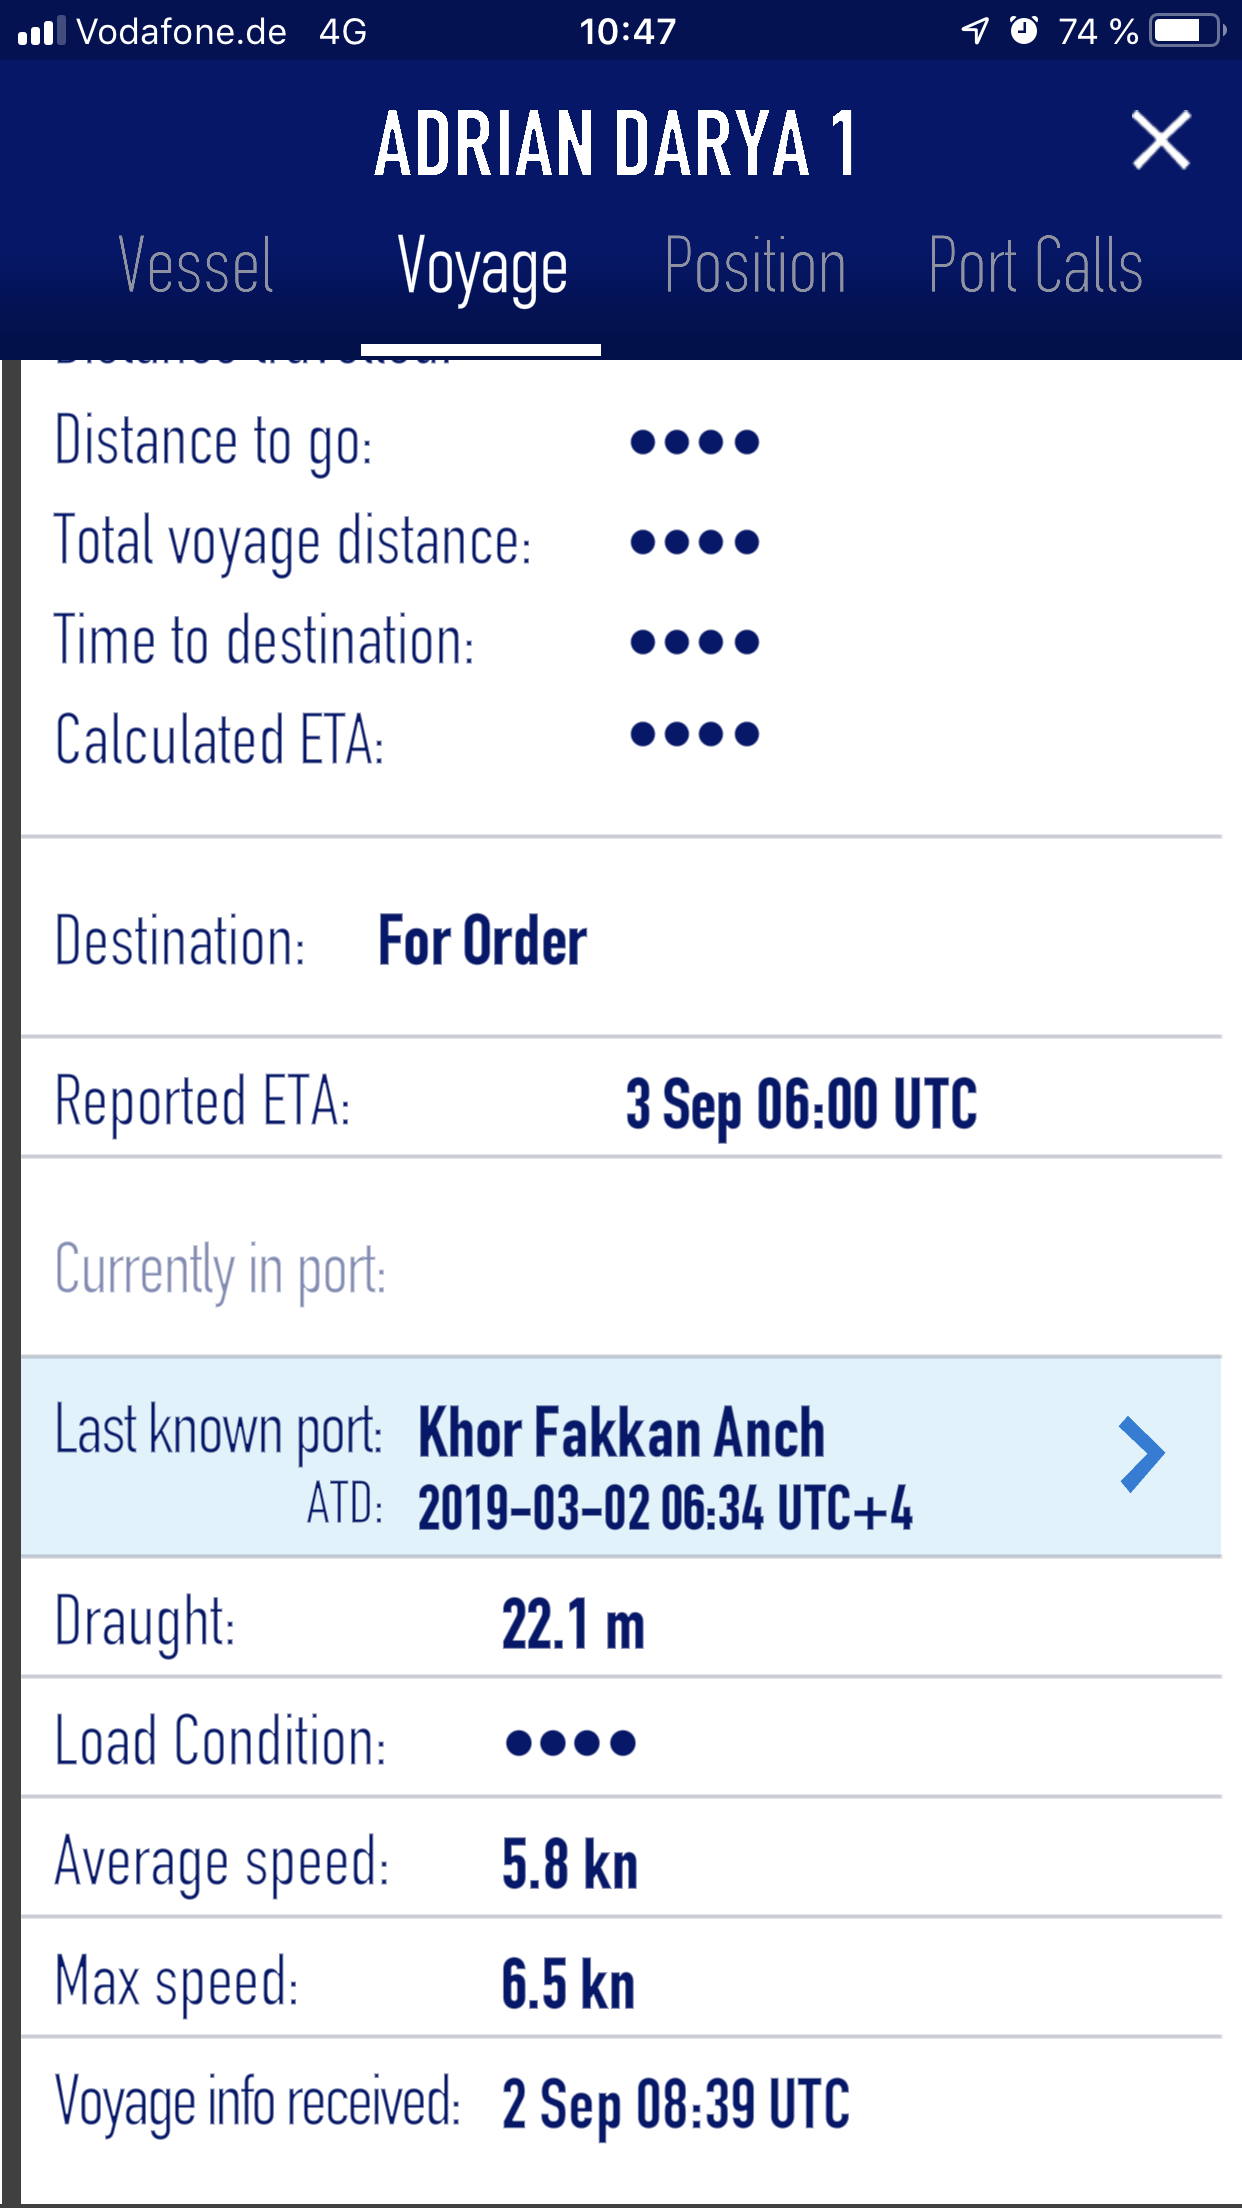The image size is (1242, 2208).
Task: Tap the For Order destination value
Action: coord(482,941)
